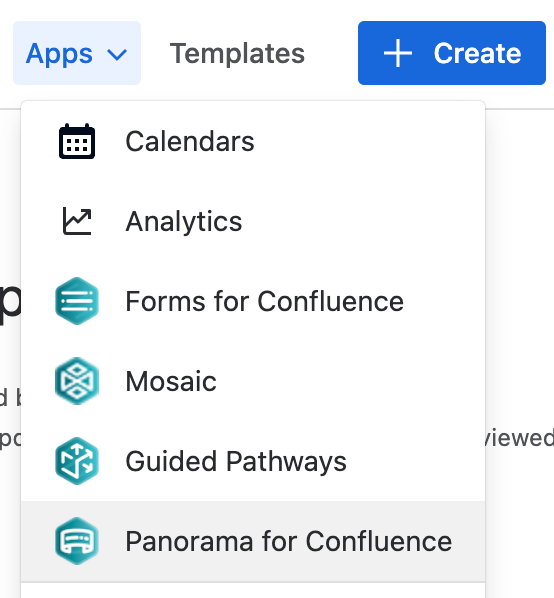The image size is (554, 598).
Task: Click the Mosaic hexagon icon
Action: coord(77,381)
